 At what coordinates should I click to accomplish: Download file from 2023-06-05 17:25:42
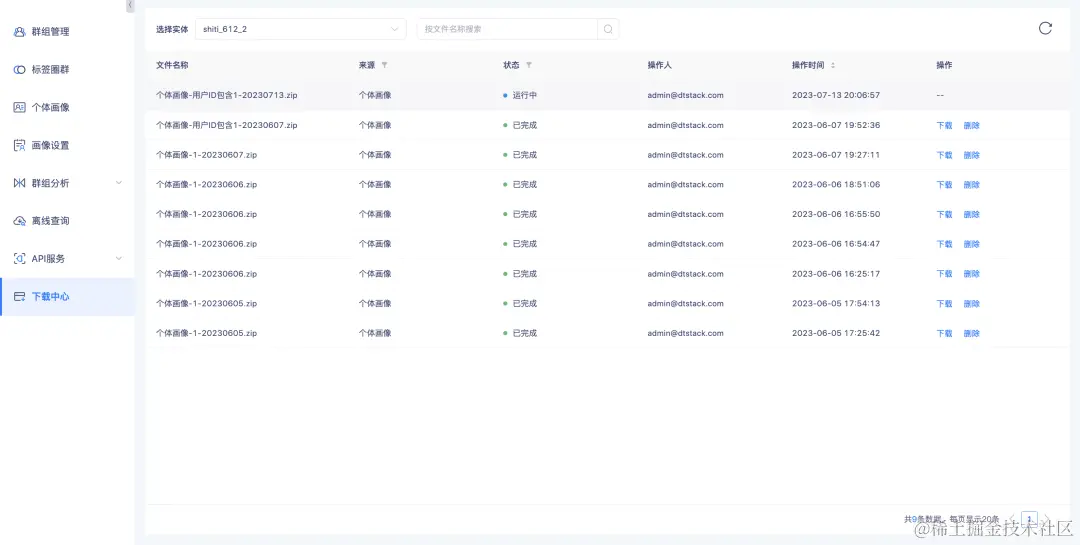pyautogui.click(x=944, y=333)
